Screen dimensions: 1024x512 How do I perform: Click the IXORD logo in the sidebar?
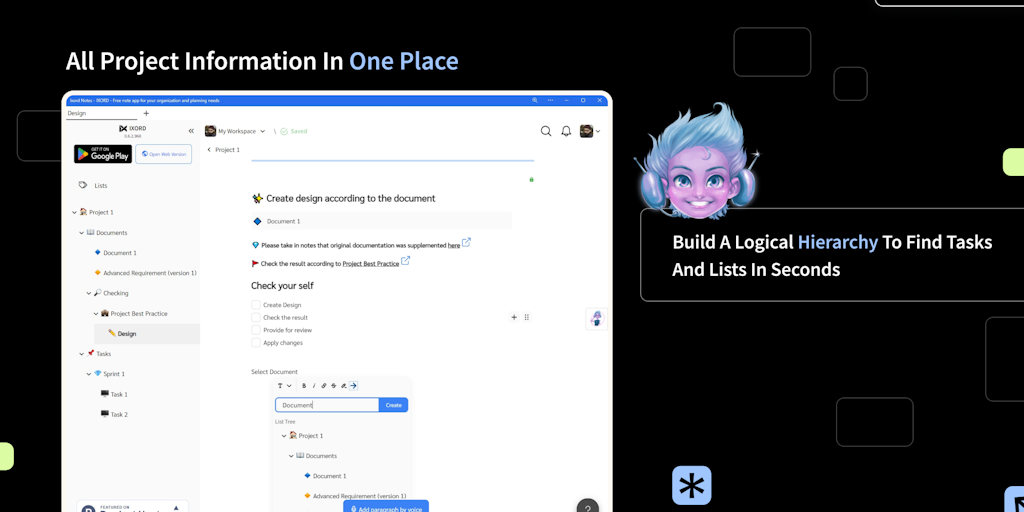click(133, 129)
